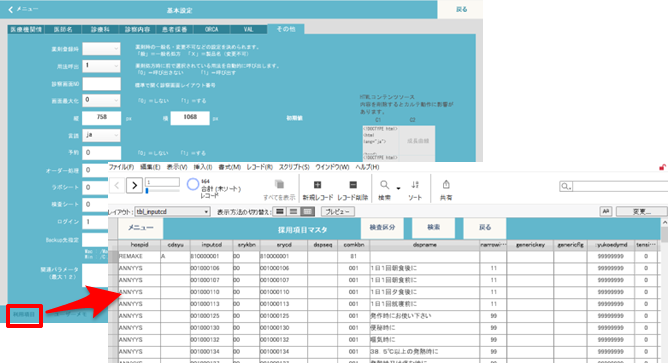
Task: Open the dropdown arrow beside 検索 toolbar
Action: click(x=398, y=188)
